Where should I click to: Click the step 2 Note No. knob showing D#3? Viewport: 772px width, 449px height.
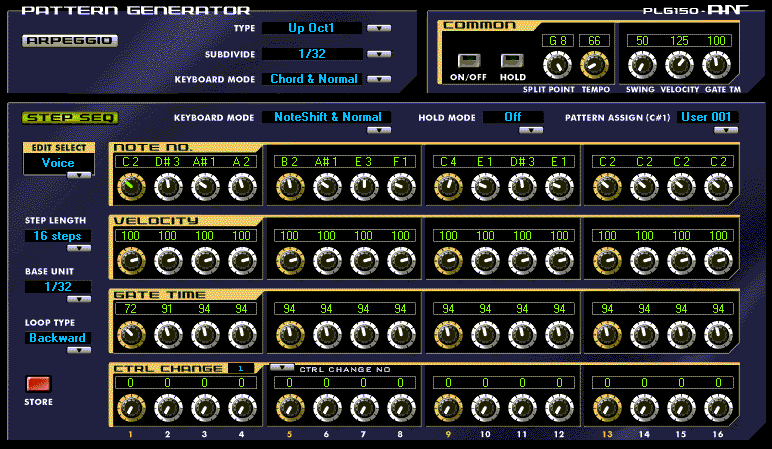[168, 187]
